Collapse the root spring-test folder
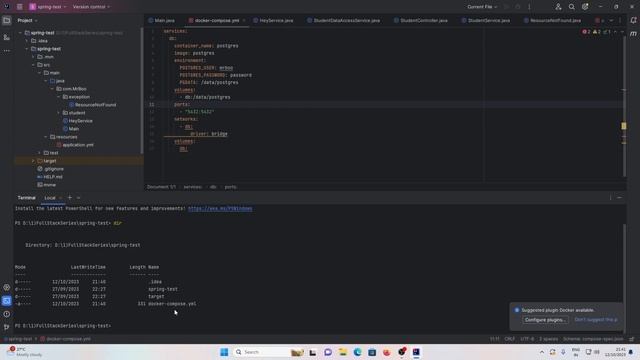This screenshot has height=360, width=640. (20, 33)
